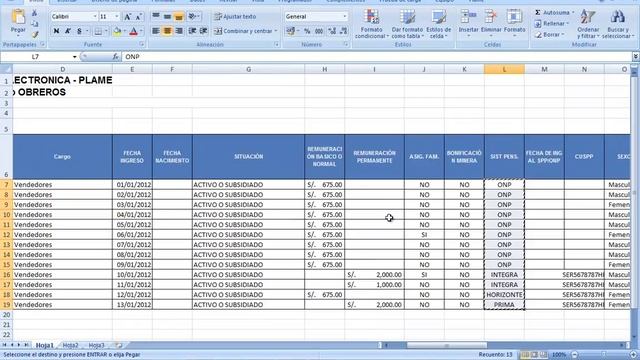
Task: Toggle underline (S) formatting
Action: [79, 31]
